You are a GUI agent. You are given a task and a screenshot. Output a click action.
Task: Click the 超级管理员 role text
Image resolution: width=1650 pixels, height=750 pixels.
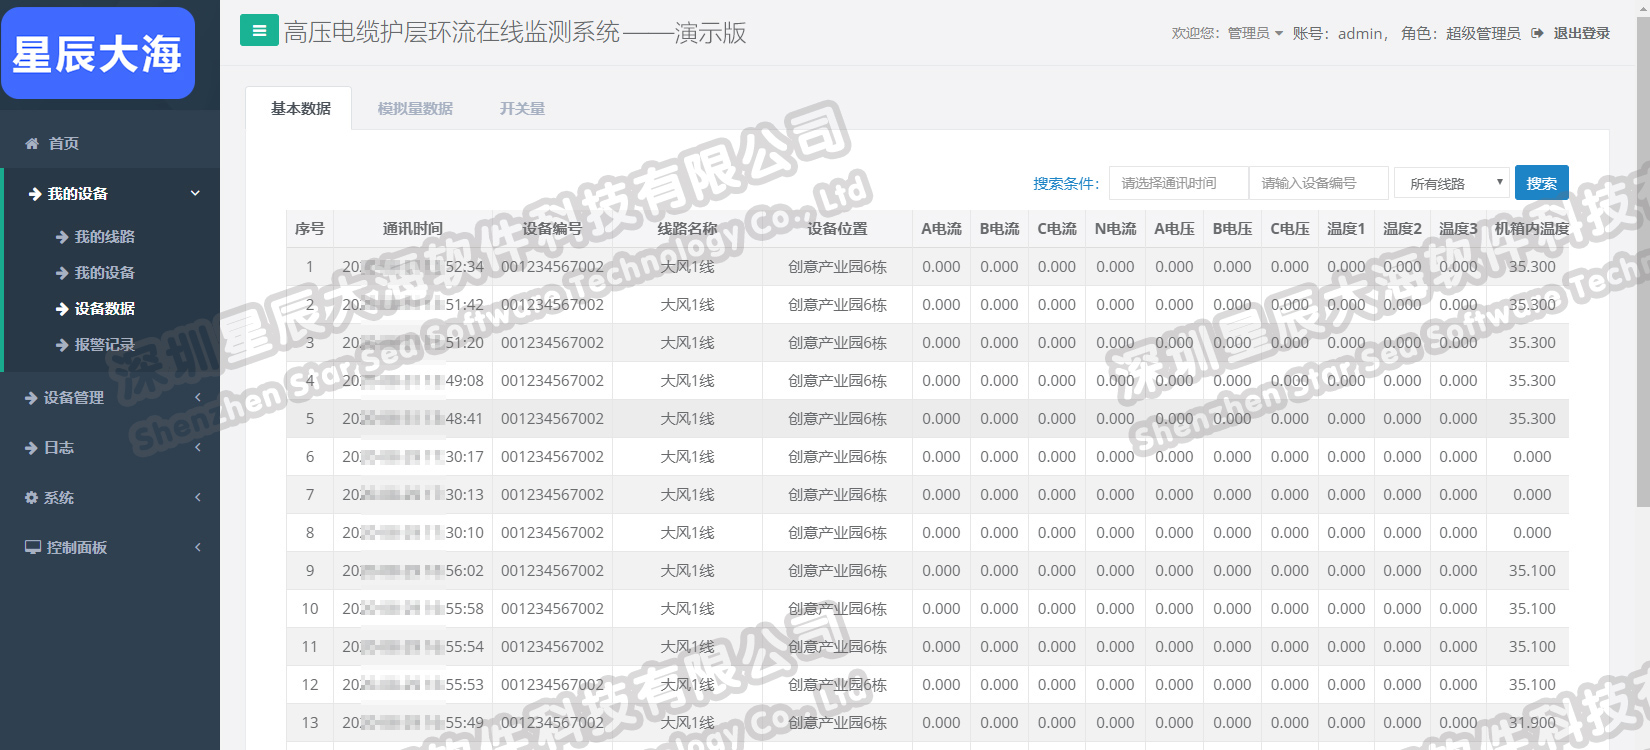1483,33
